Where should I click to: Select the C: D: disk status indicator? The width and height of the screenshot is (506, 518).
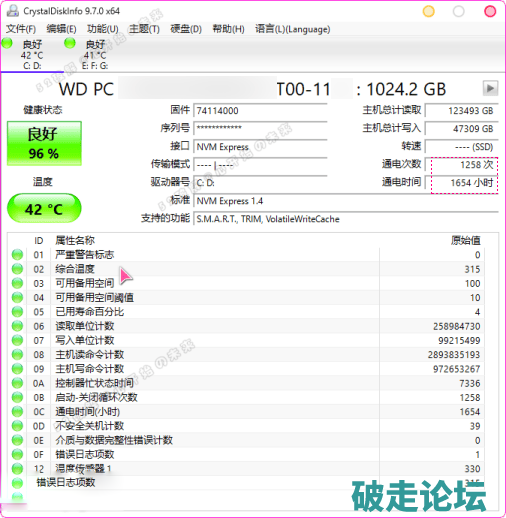tap(32, 54)
